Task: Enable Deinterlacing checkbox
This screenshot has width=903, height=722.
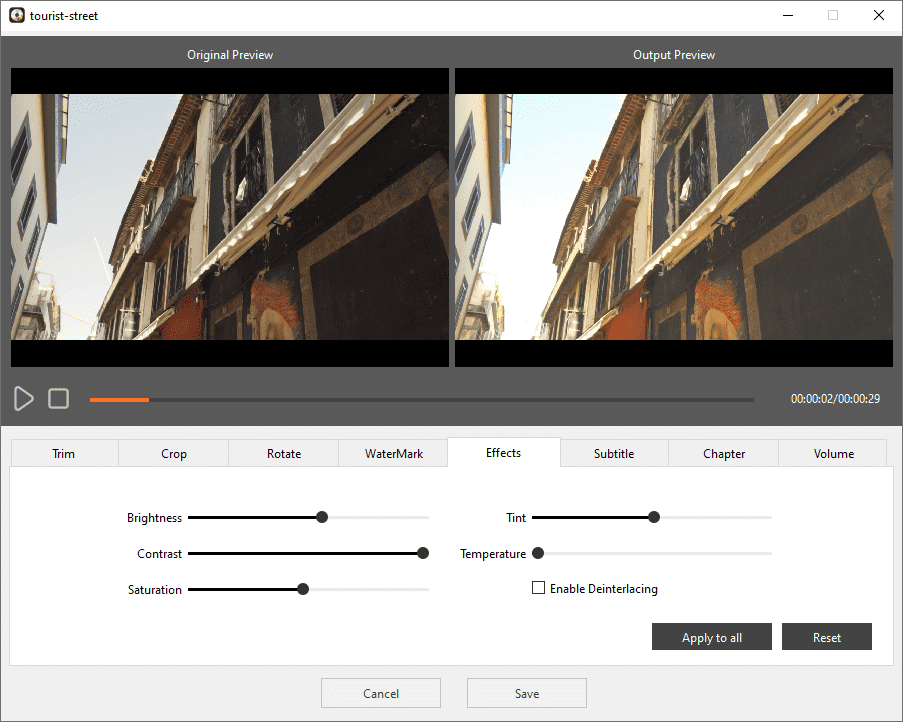Action: [539, 589]
